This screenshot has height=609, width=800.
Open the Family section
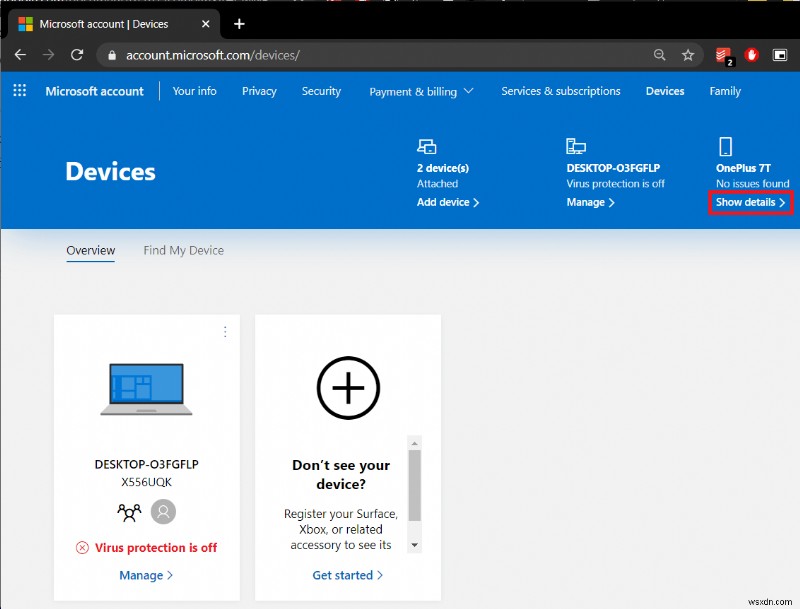(724, 91)
